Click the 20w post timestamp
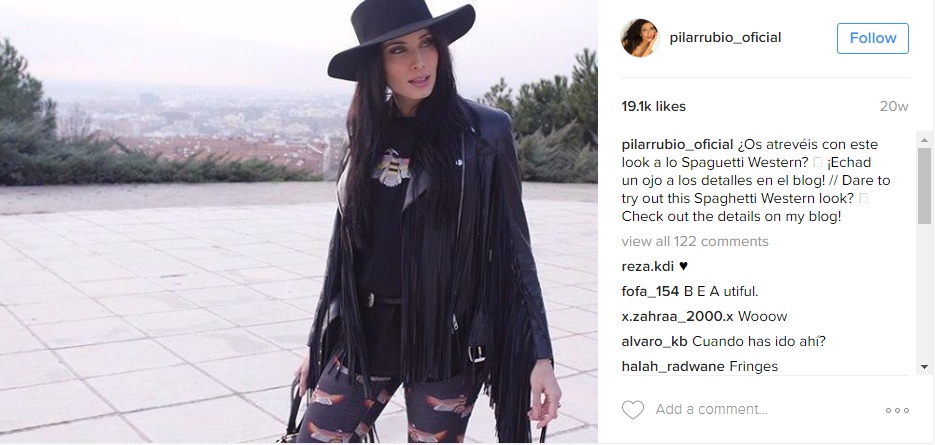 click(x=894, y=107)
